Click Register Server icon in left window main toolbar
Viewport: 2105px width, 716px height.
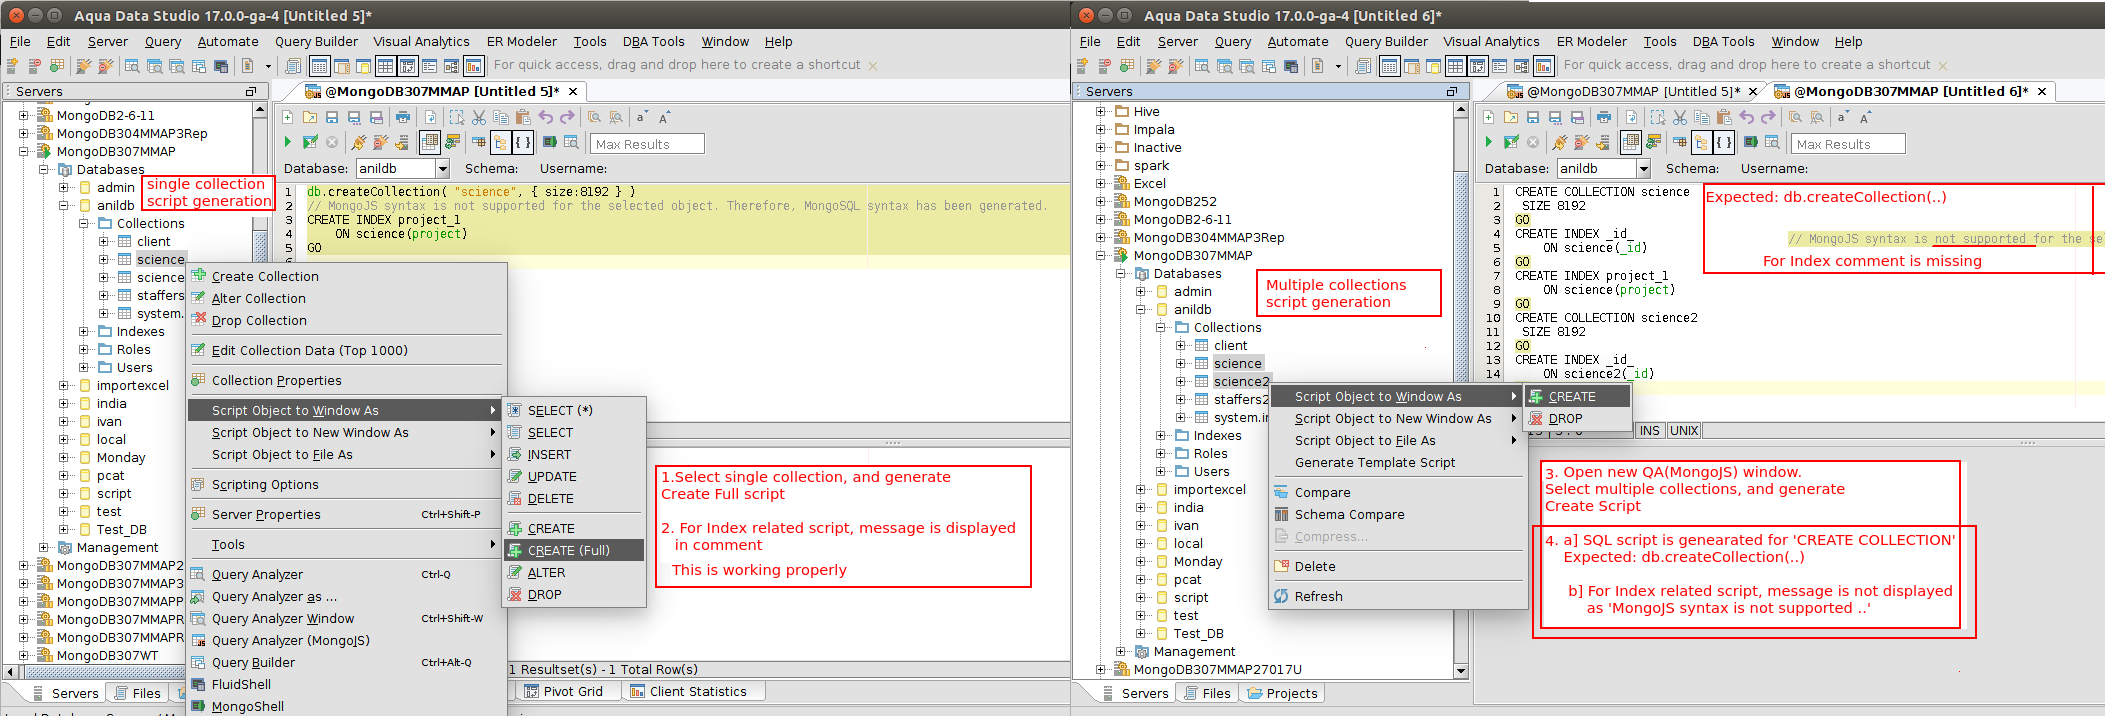point(12,66)
